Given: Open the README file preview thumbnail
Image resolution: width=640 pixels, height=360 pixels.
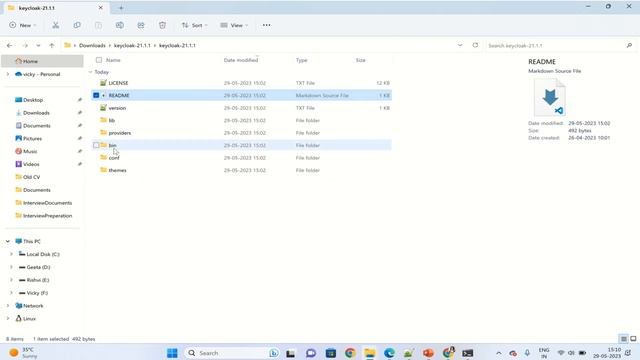Looking at the screenshot, I should coord(550,98).
